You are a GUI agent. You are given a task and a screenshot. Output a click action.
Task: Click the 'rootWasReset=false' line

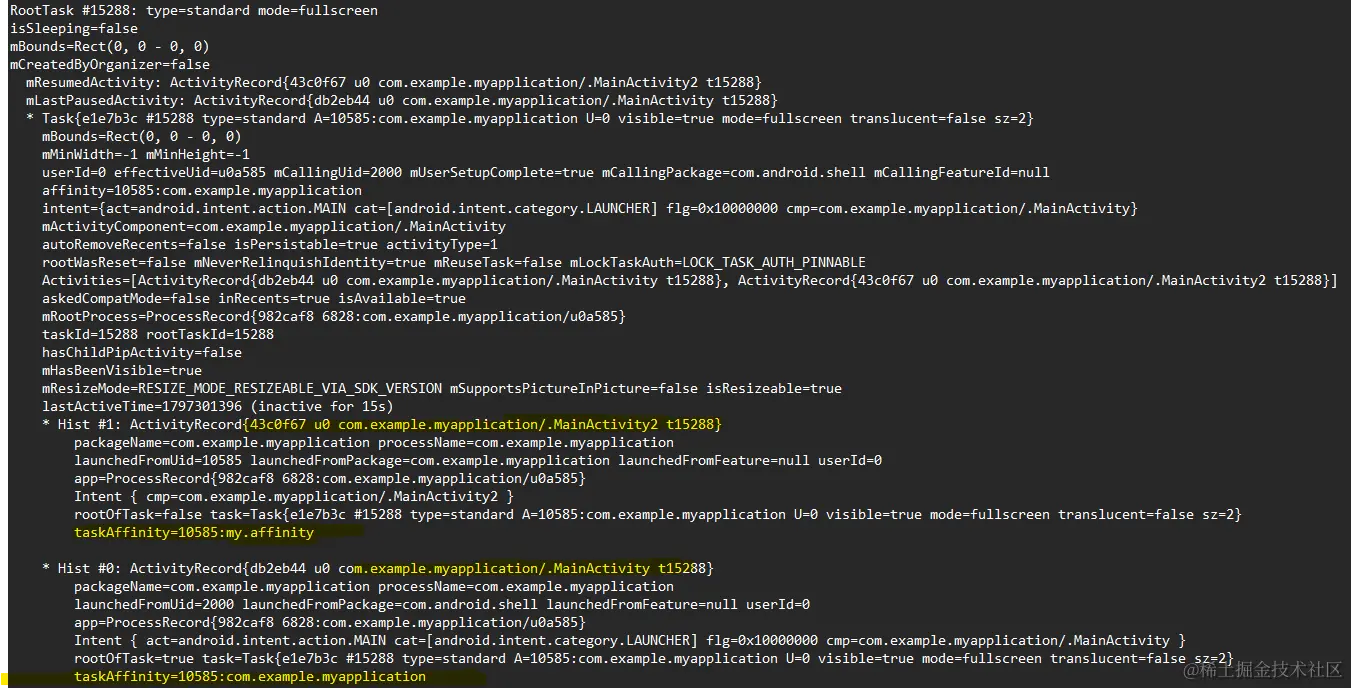pos(454,263)
